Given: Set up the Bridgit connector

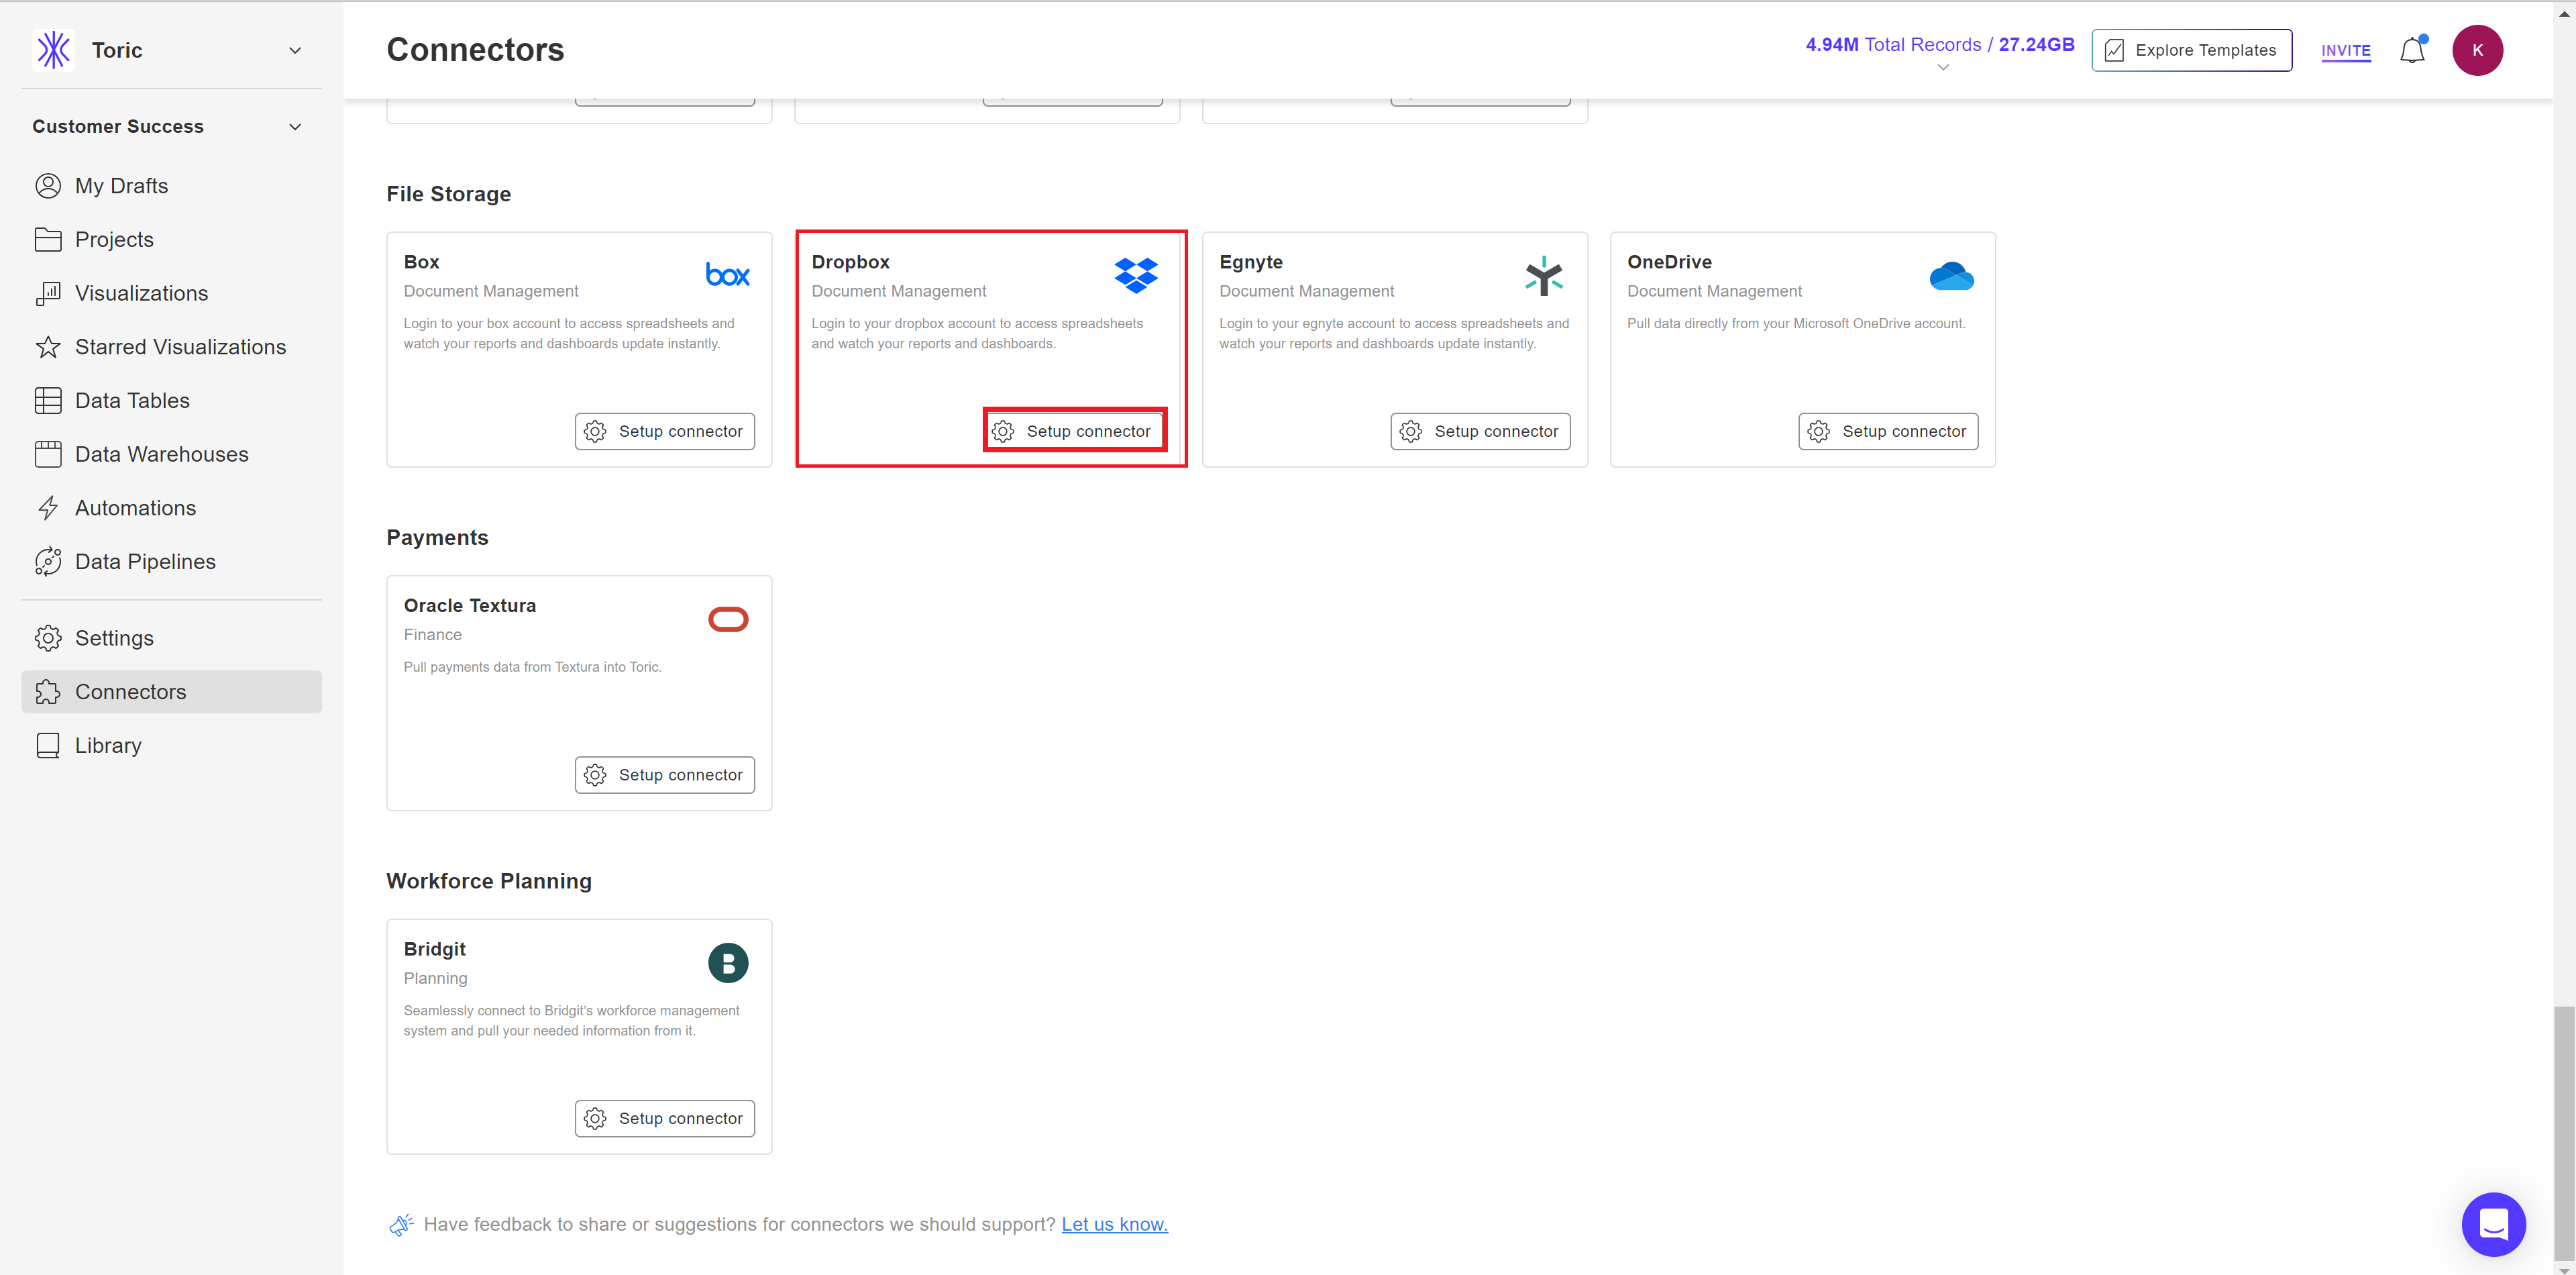Looking at the screenshot, I should (665, 1118).
